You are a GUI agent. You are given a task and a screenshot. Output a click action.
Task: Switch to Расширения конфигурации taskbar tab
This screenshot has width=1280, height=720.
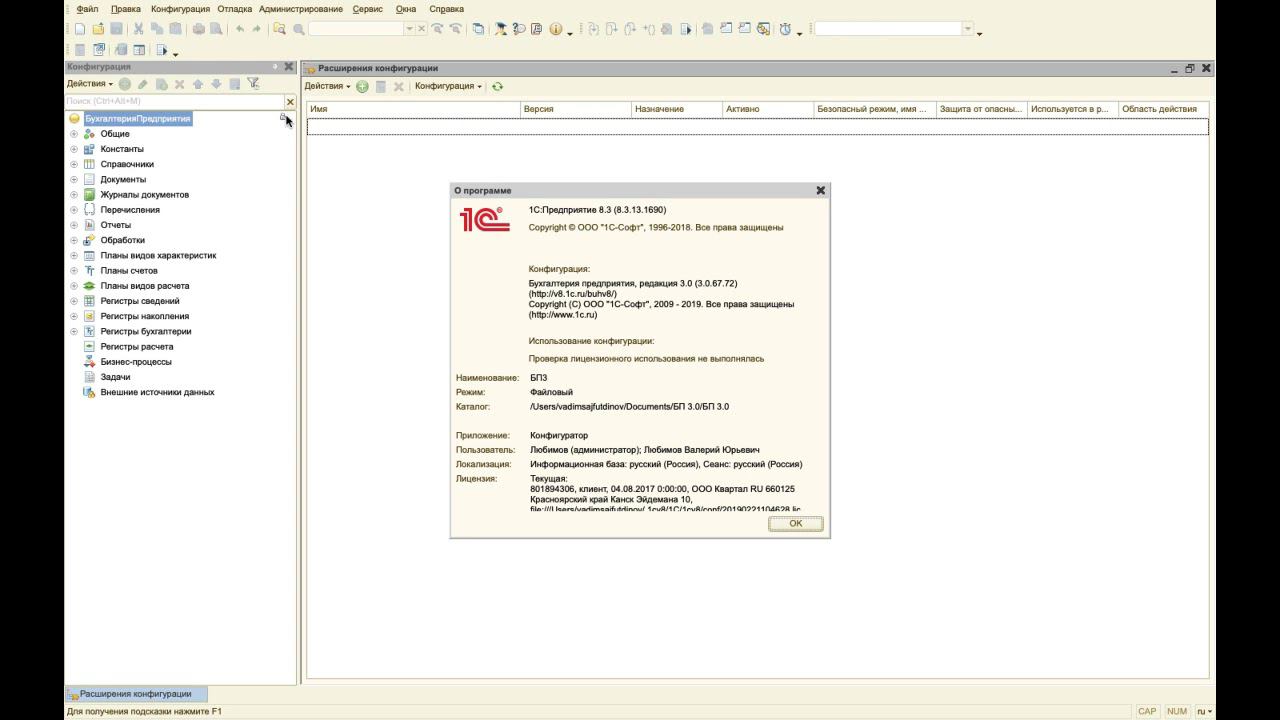136,694
